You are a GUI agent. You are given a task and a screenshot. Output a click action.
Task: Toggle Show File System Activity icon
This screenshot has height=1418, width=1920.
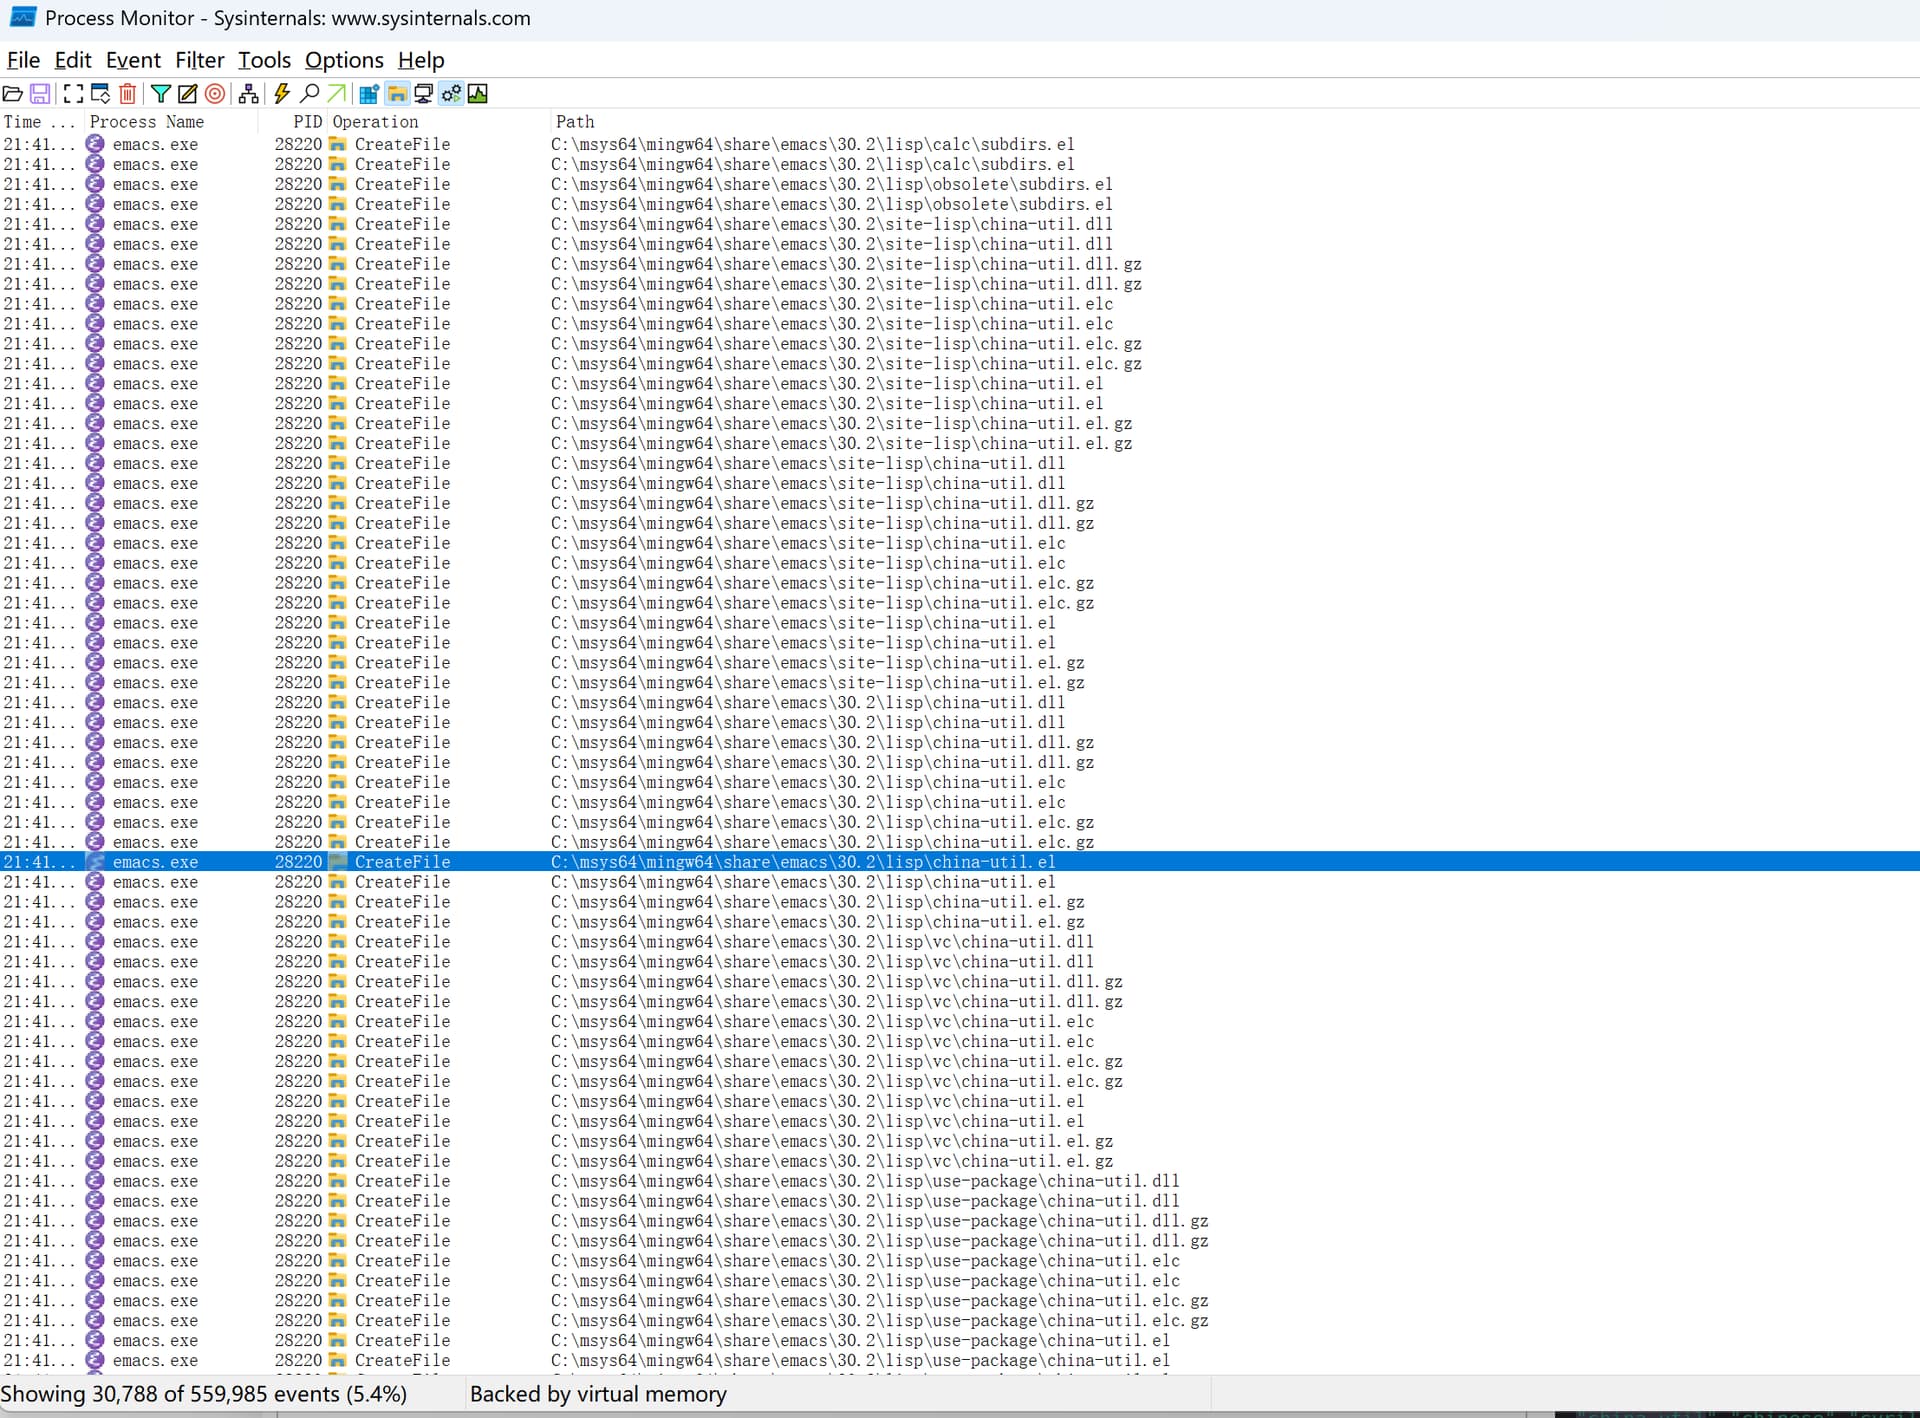pos(397,94)
